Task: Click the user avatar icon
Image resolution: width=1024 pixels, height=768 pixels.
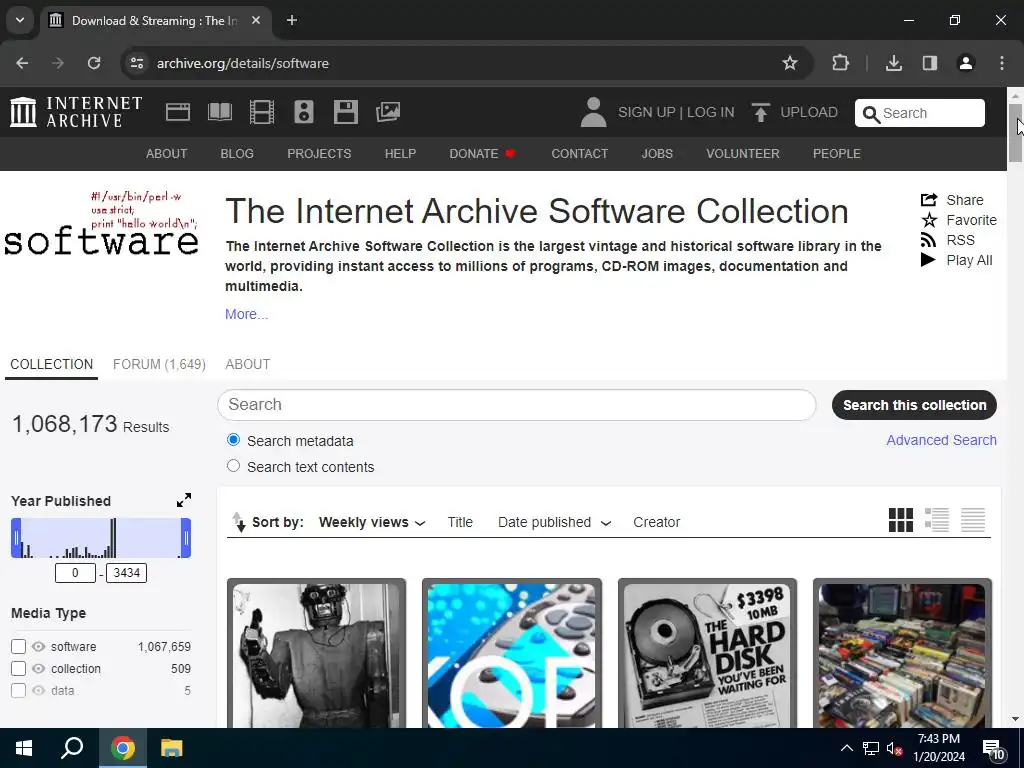Action: (x=593, y=112)
